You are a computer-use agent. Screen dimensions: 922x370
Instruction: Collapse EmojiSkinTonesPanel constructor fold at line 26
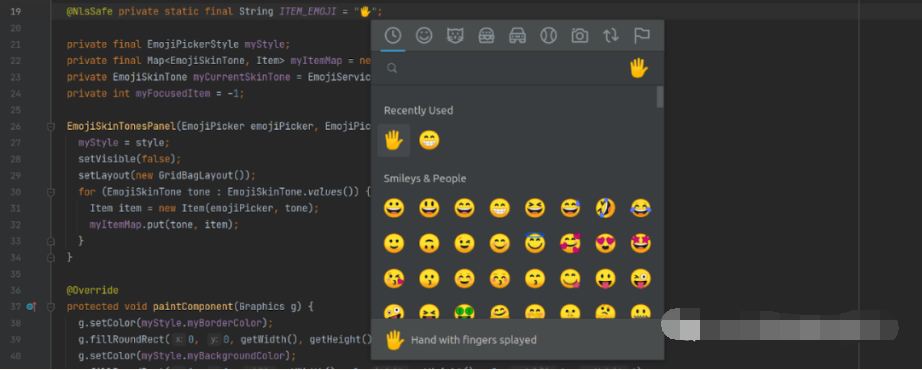[51, 126]
